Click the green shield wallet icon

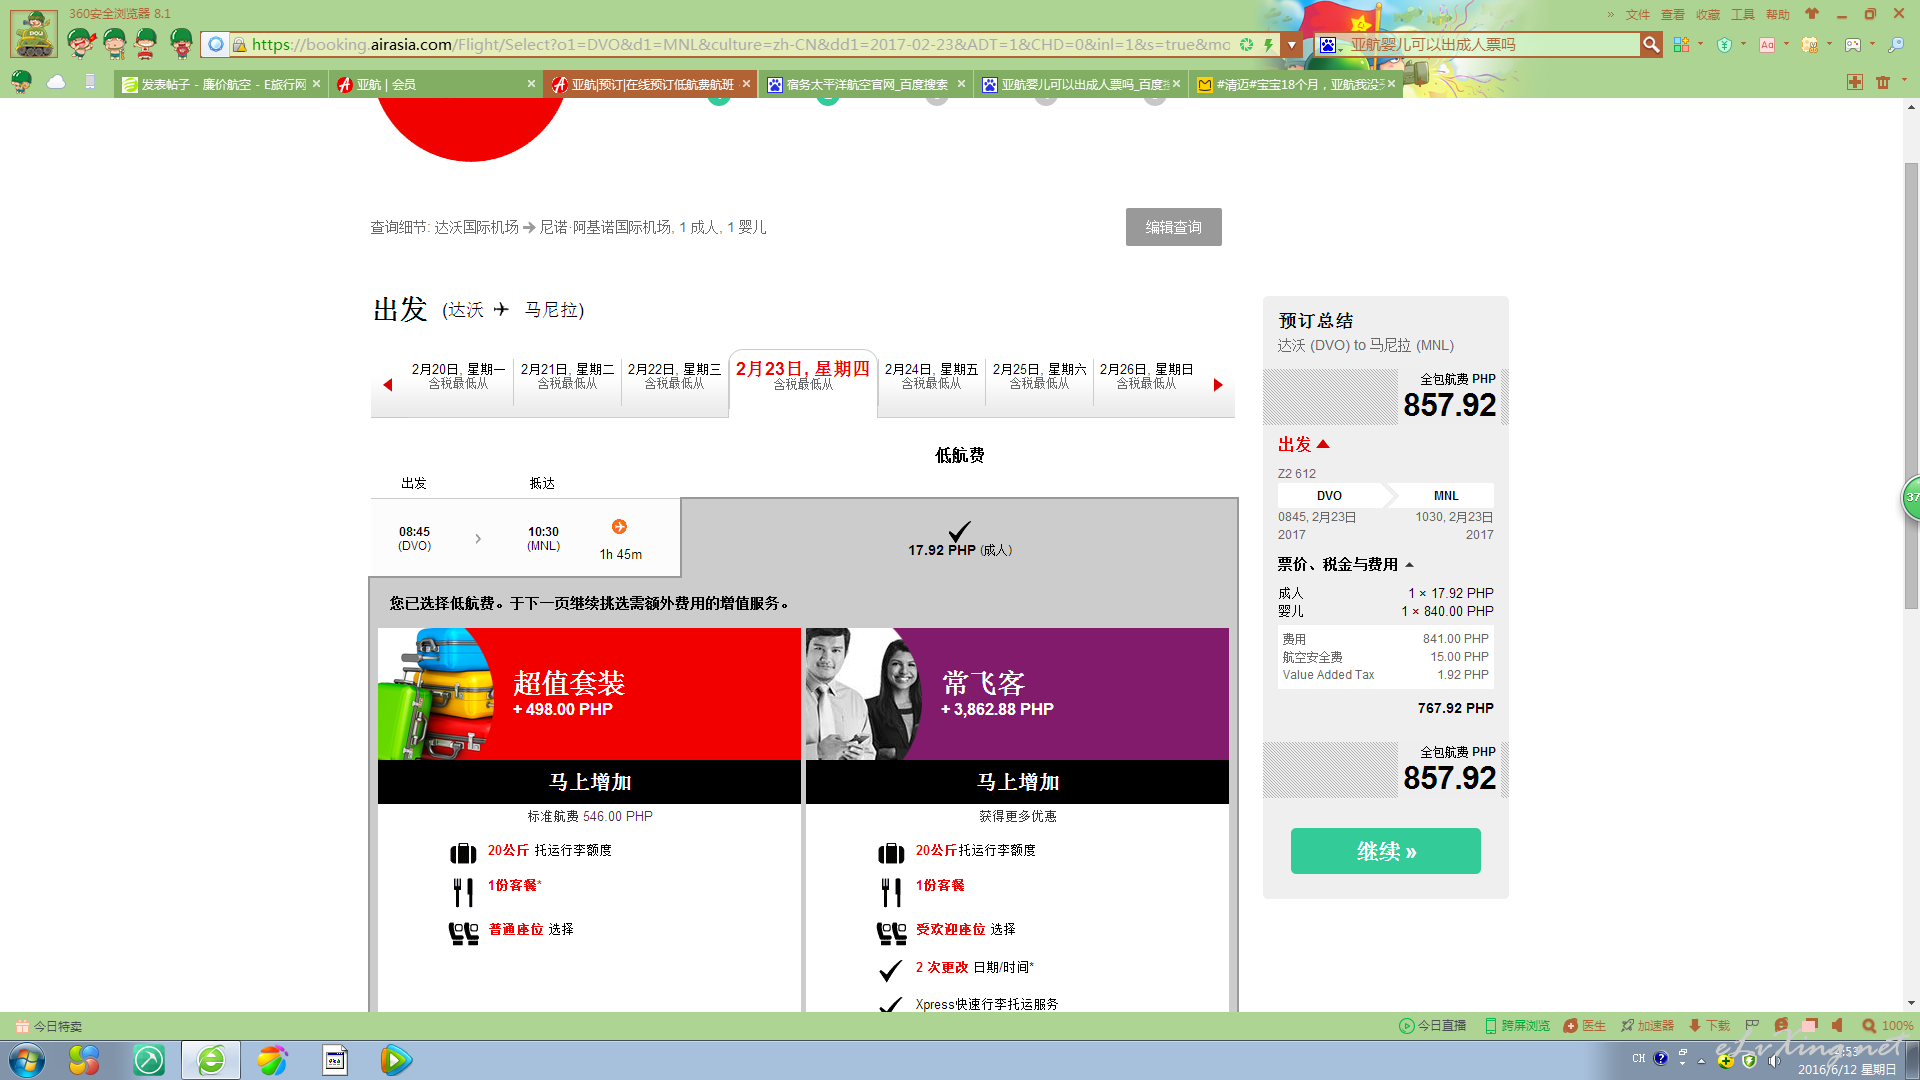click(x=1724, y=44)
